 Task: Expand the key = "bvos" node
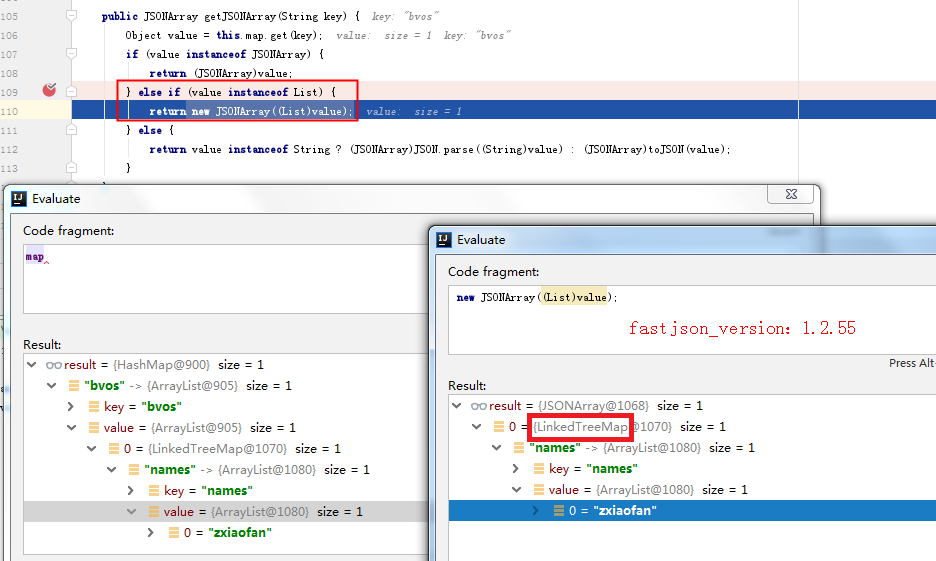click(71, 406)
